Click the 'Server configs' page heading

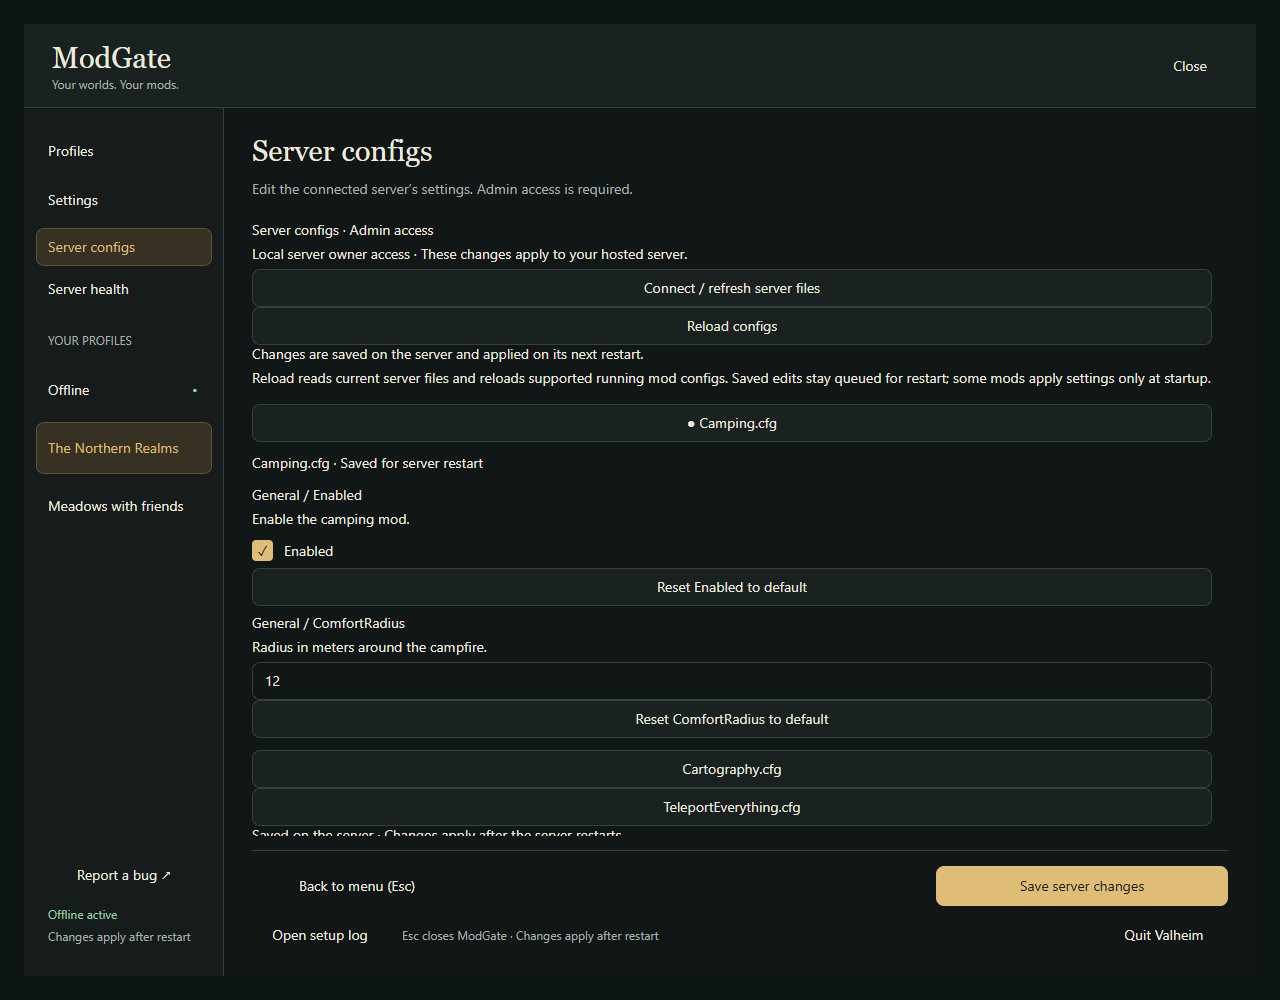click(x=342, y=151)
